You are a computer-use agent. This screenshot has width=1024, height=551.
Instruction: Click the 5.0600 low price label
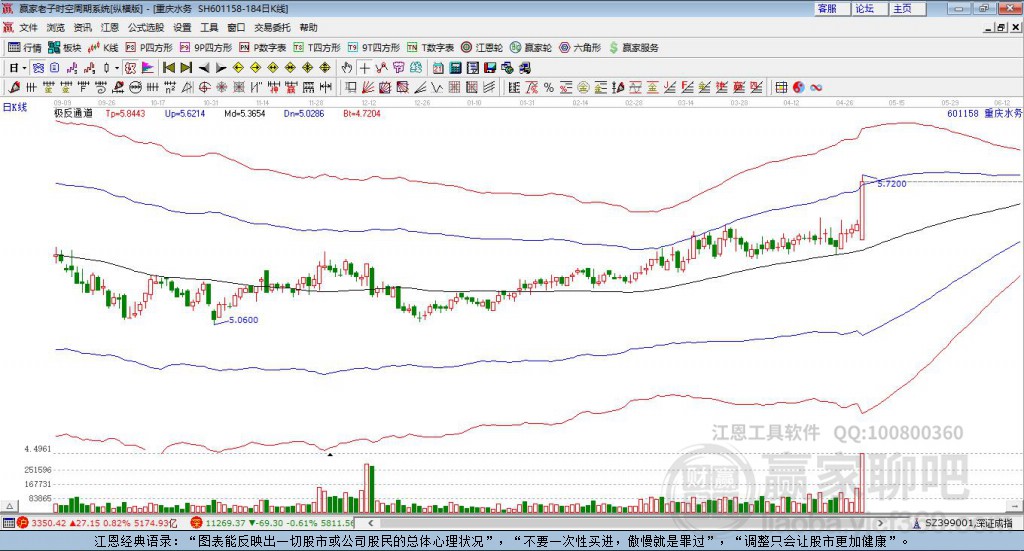(243, 320)
